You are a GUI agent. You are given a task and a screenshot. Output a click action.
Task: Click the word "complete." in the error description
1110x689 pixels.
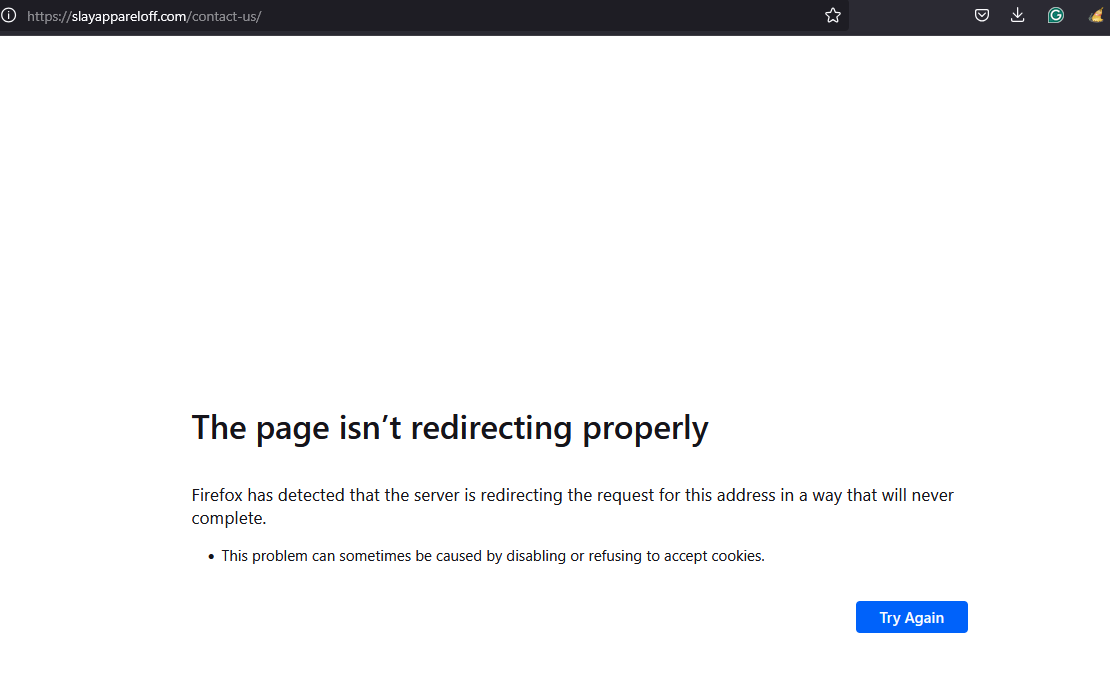pos(229,519)
